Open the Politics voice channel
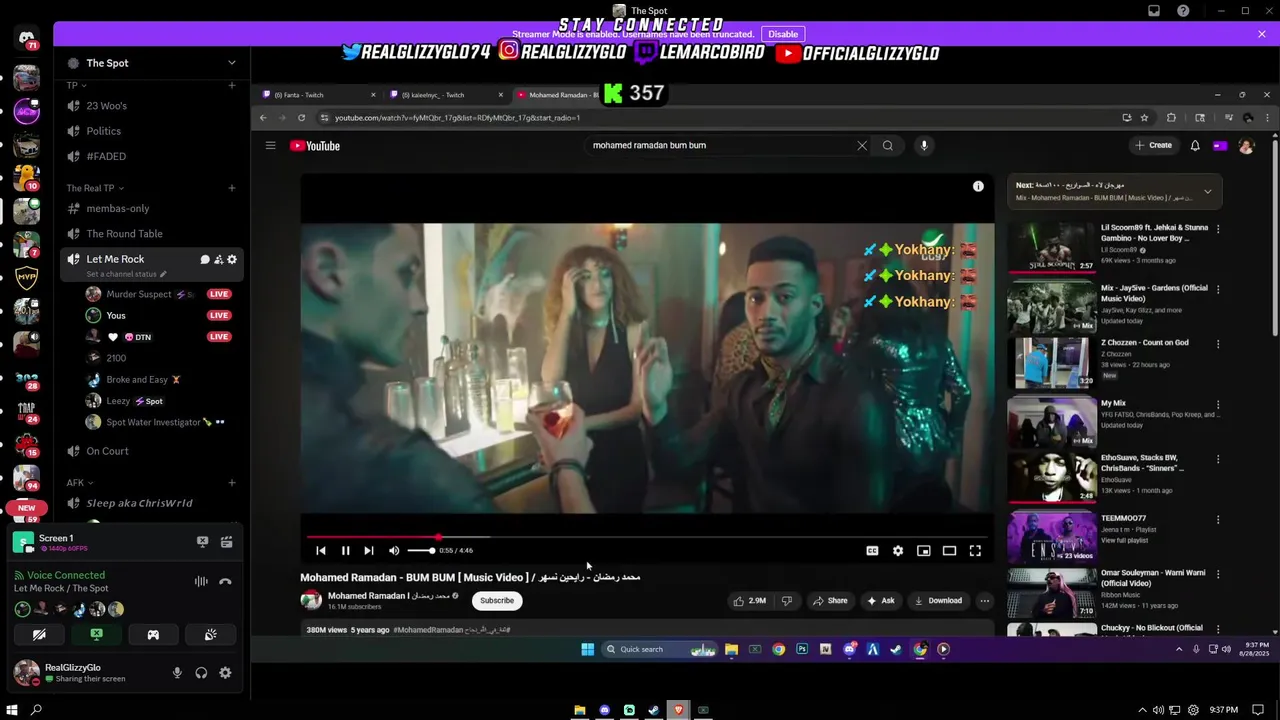This screenshot has width=1280, height=720. 150,131
